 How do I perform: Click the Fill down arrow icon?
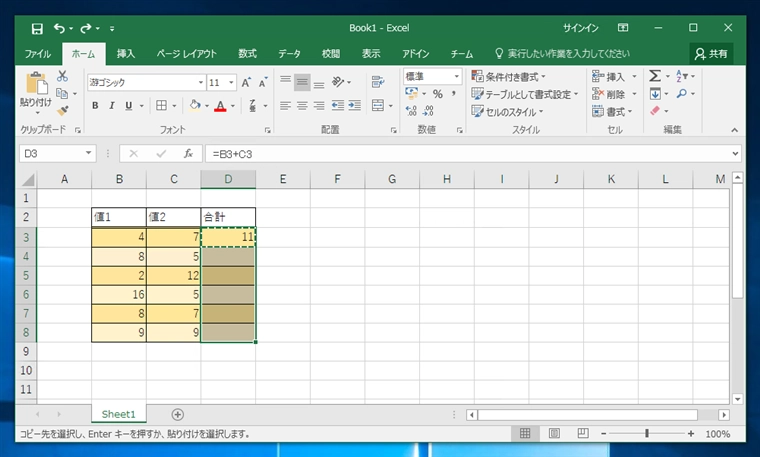coord(655,94)
